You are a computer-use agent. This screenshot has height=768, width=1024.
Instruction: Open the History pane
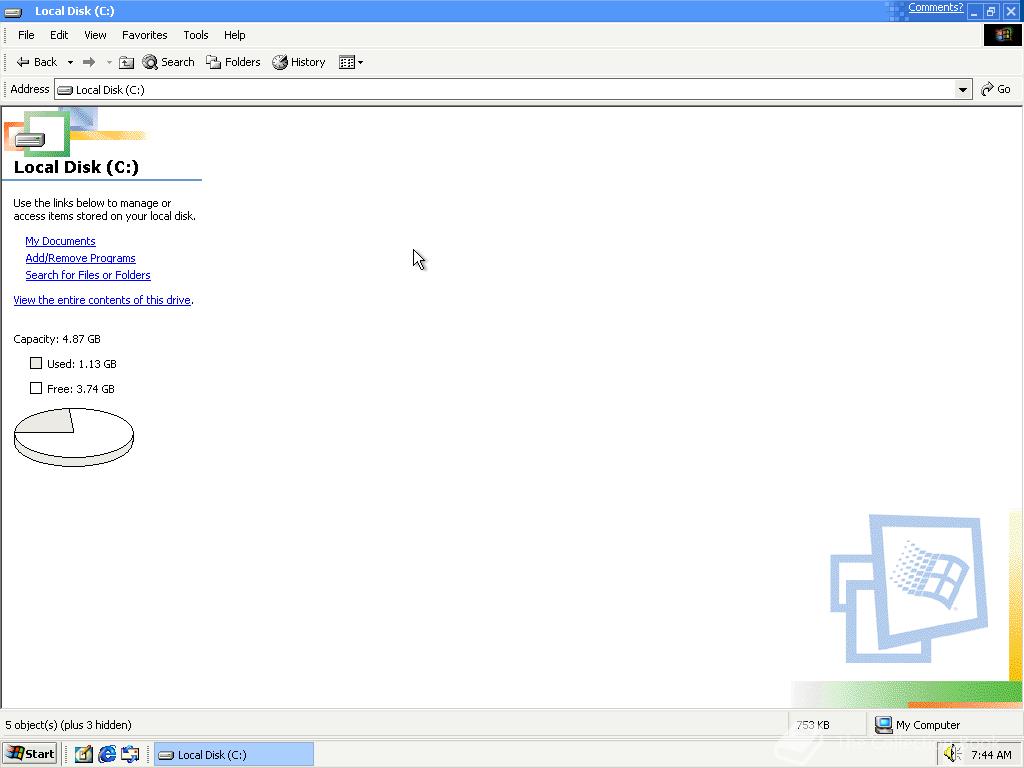[299, 62]
